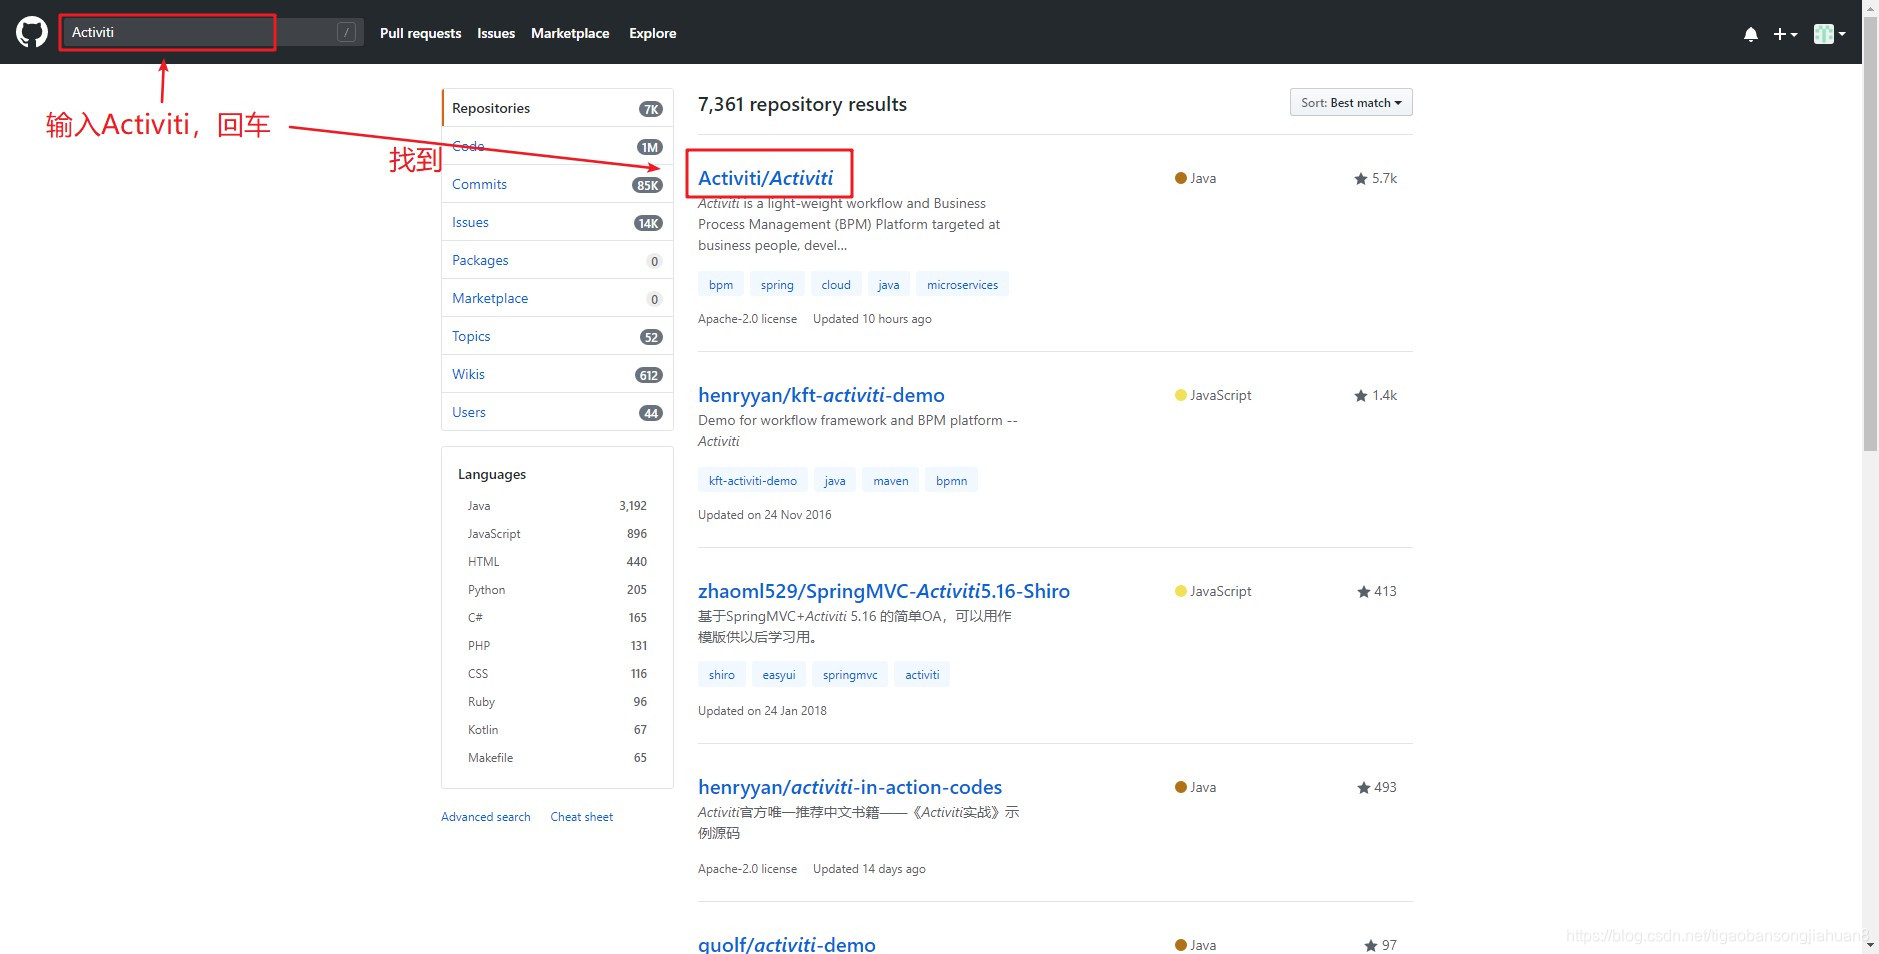Click the 493 star count of activiti-in-action-codes
The width and height of the screenshot is (1879, 954).
pyautogui.click(x=1376, y=787)
